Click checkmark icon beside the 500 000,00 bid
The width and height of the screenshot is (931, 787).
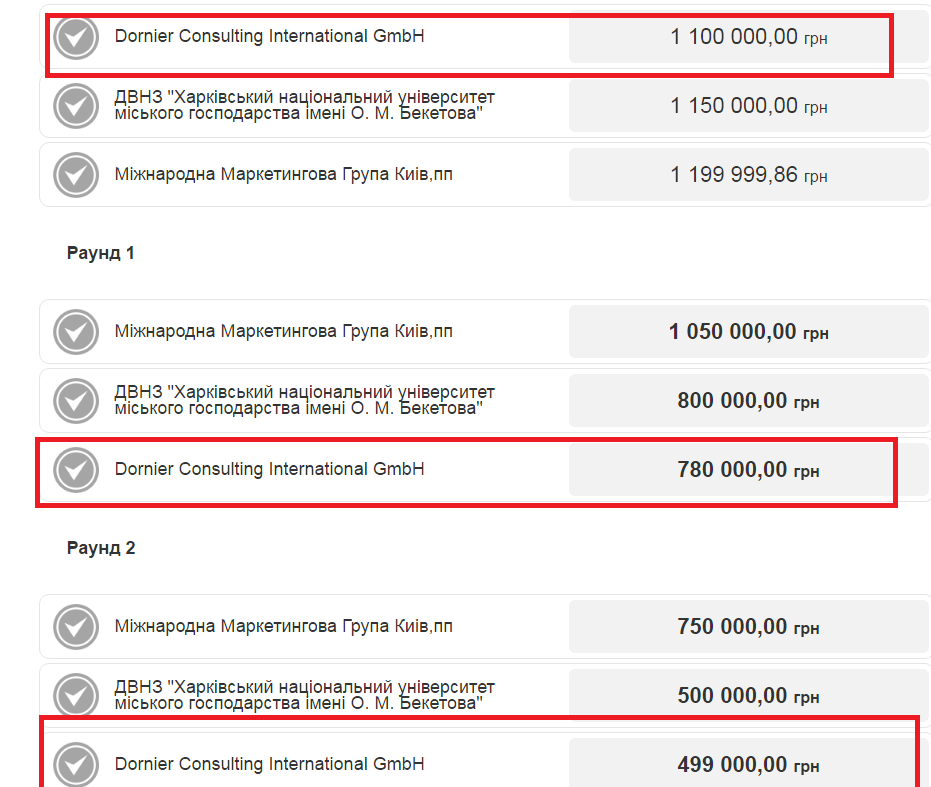point(76,695)
